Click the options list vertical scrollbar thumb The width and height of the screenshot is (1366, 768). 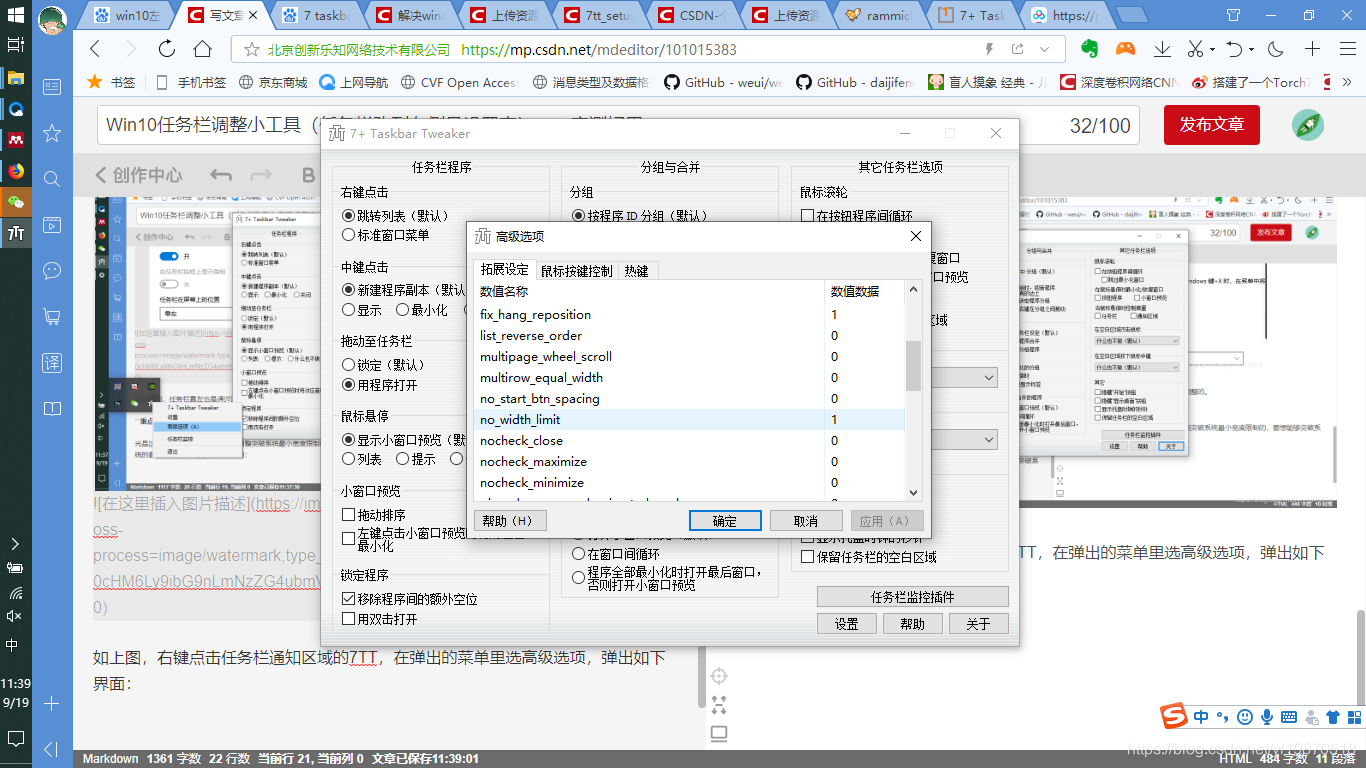pyautogui.click(x=913, y=365)
